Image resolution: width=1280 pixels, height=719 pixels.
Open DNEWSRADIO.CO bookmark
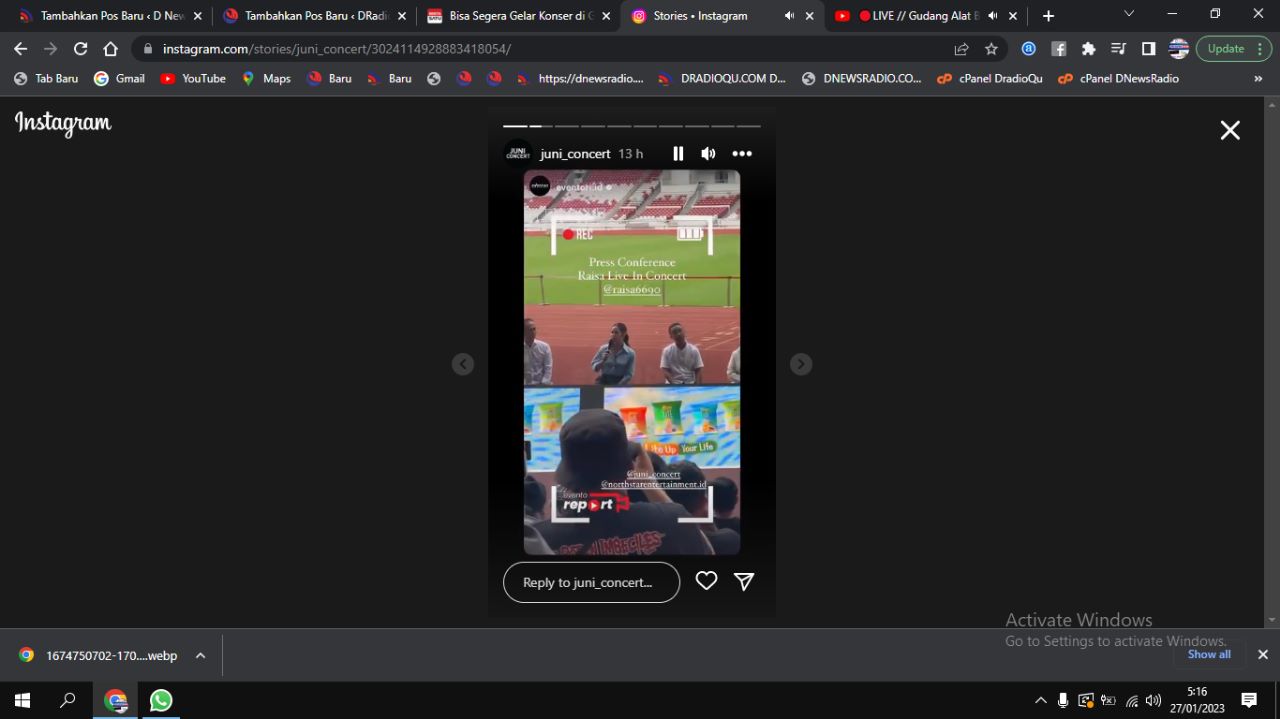[862, 78]
